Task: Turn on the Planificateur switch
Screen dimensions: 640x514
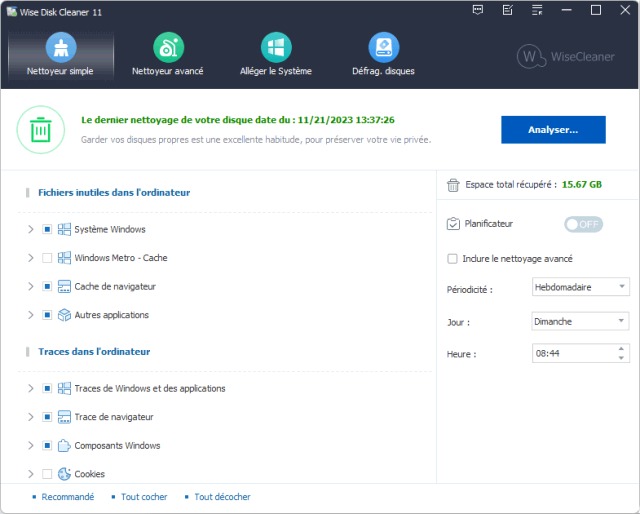Action: click(x=584, y=224)
